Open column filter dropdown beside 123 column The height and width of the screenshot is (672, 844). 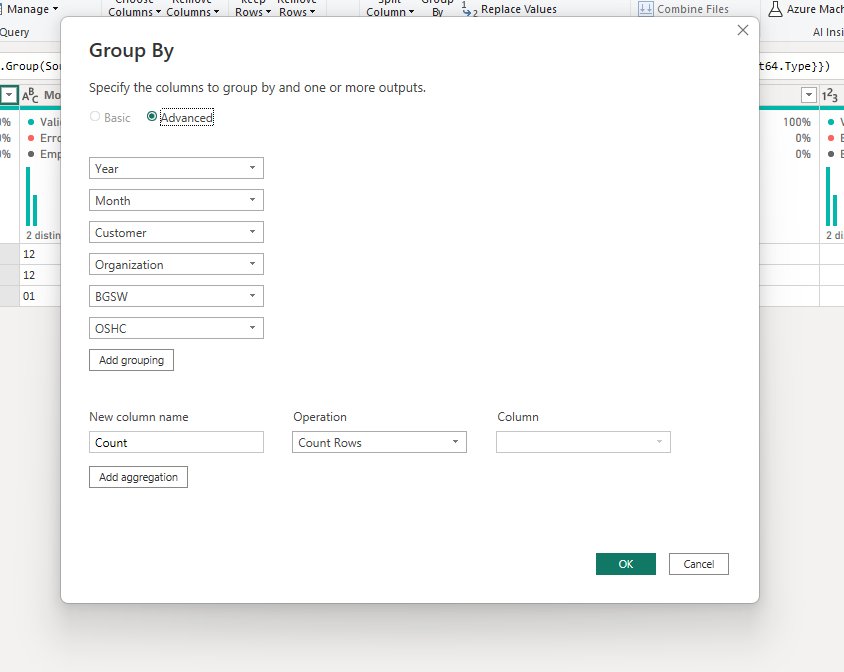808,95
